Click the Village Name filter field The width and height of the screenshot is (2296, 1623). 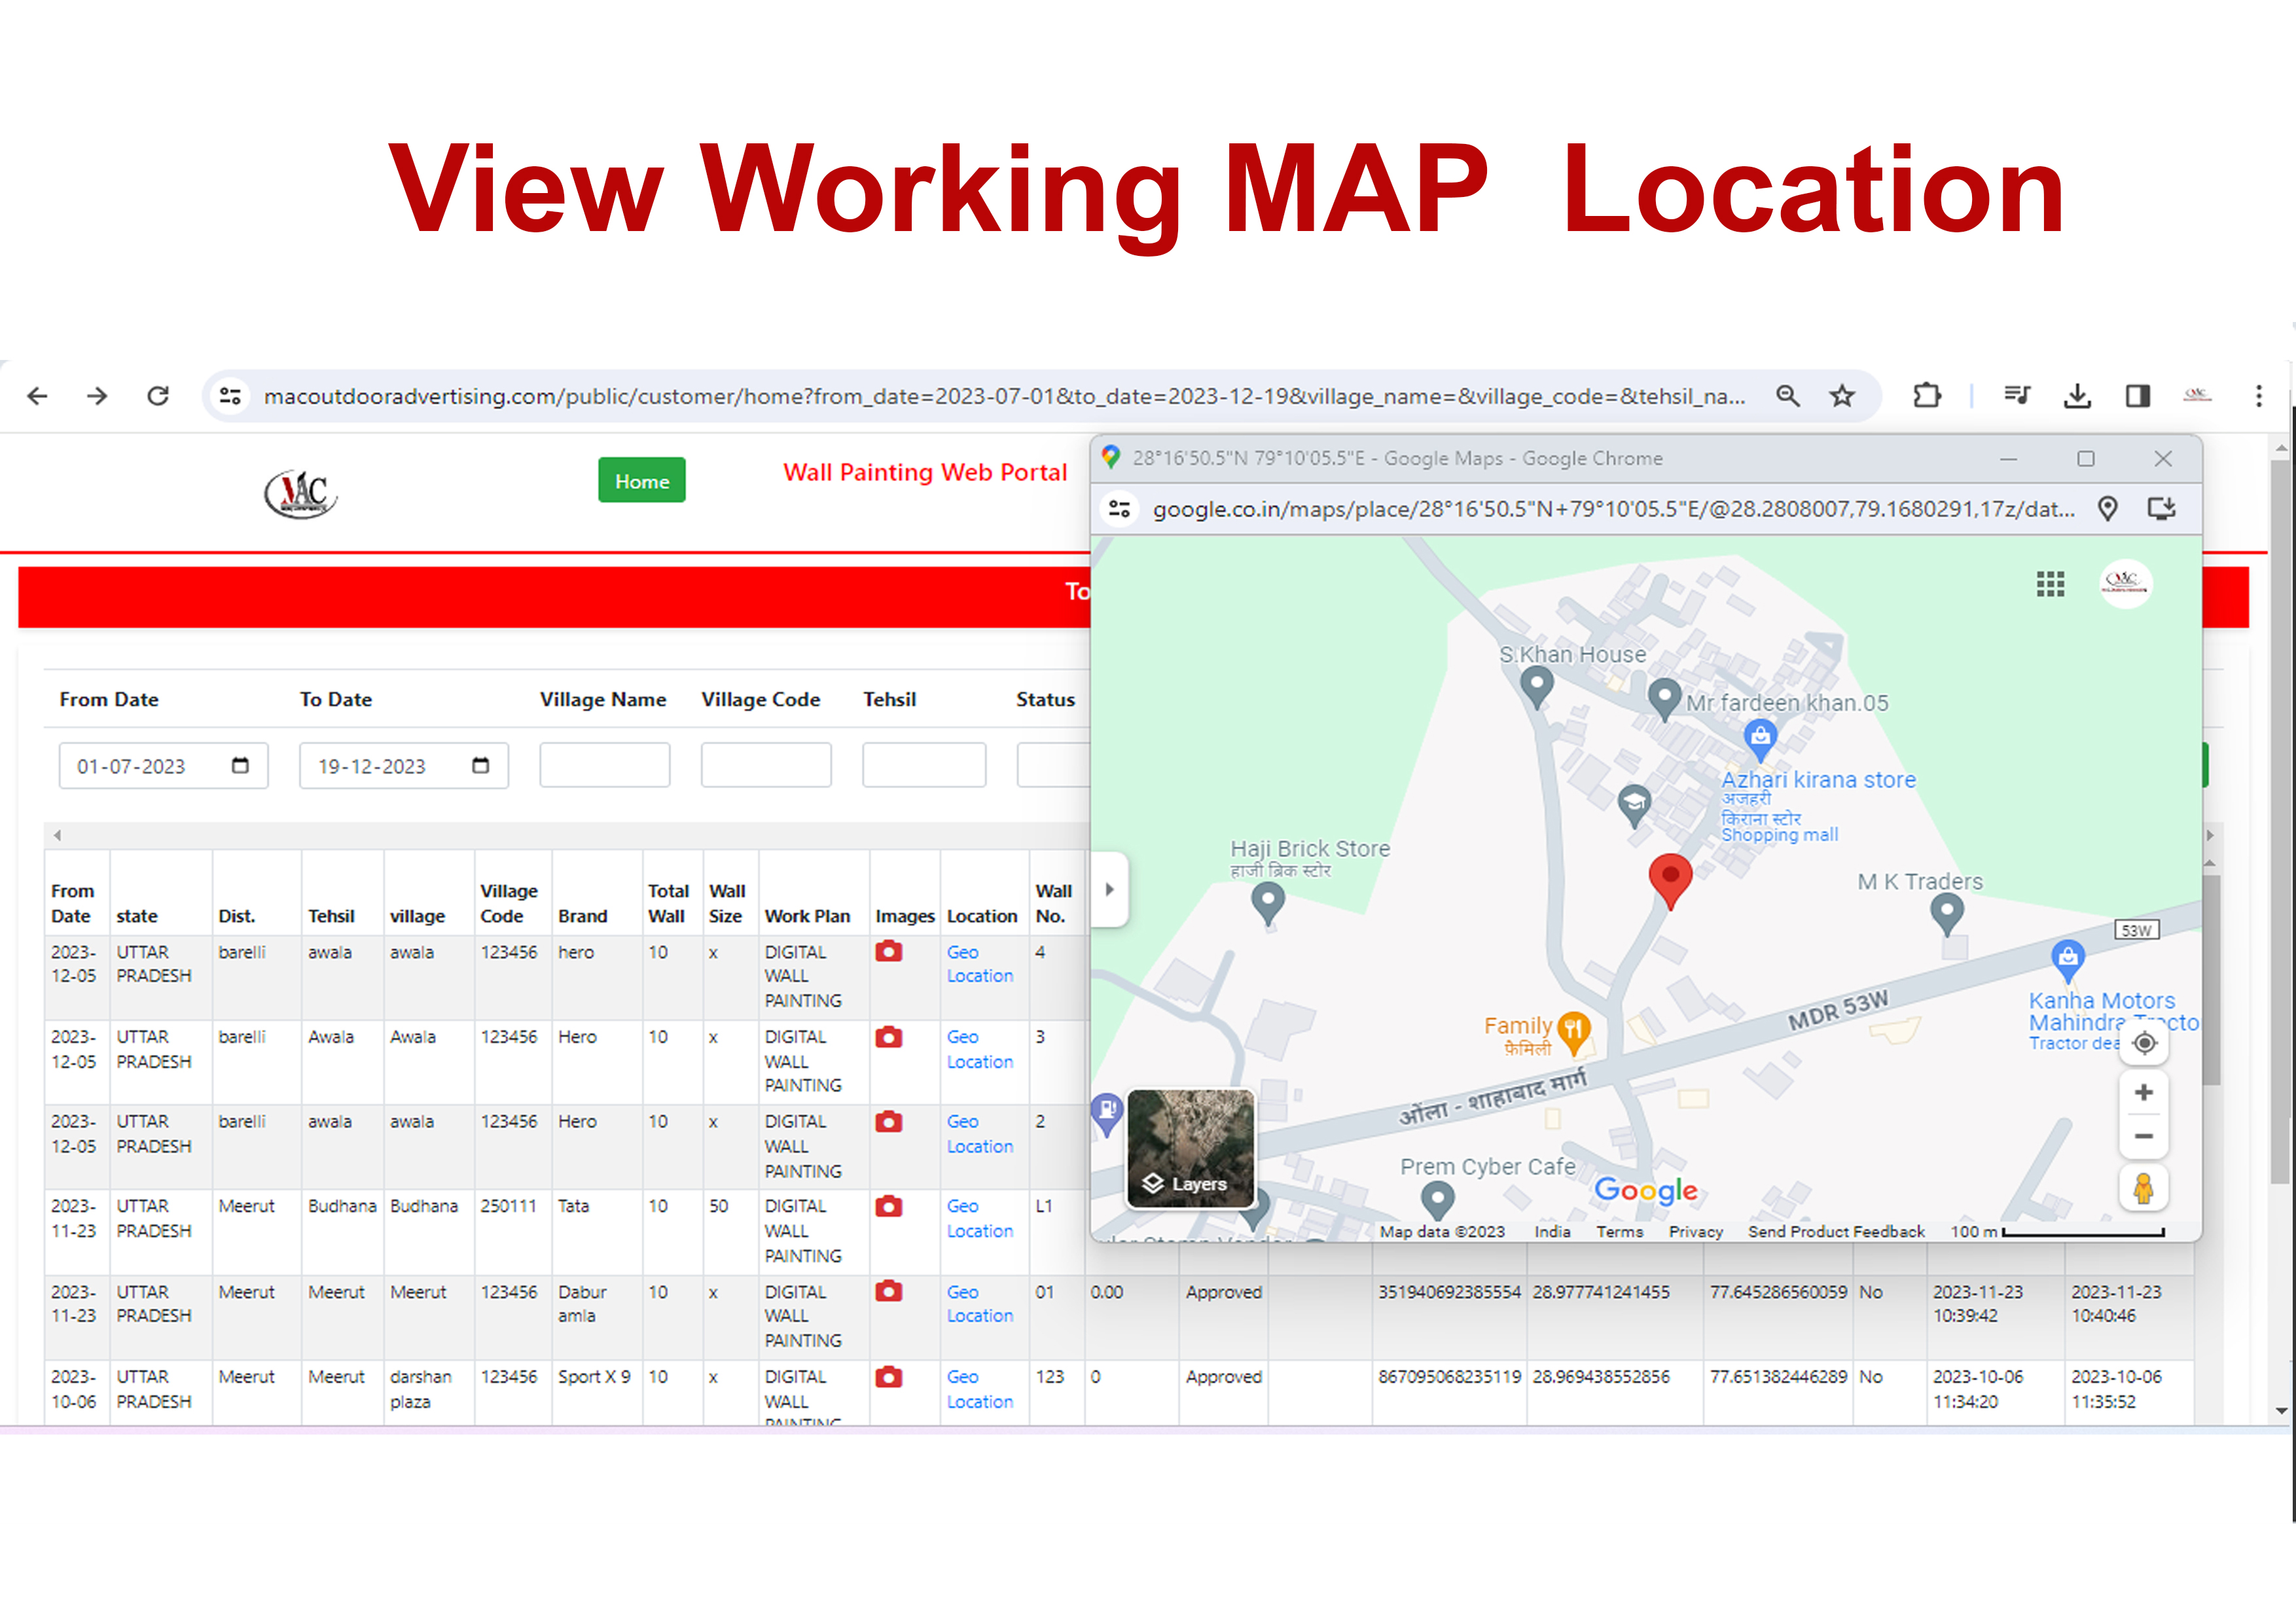point(605,765)
